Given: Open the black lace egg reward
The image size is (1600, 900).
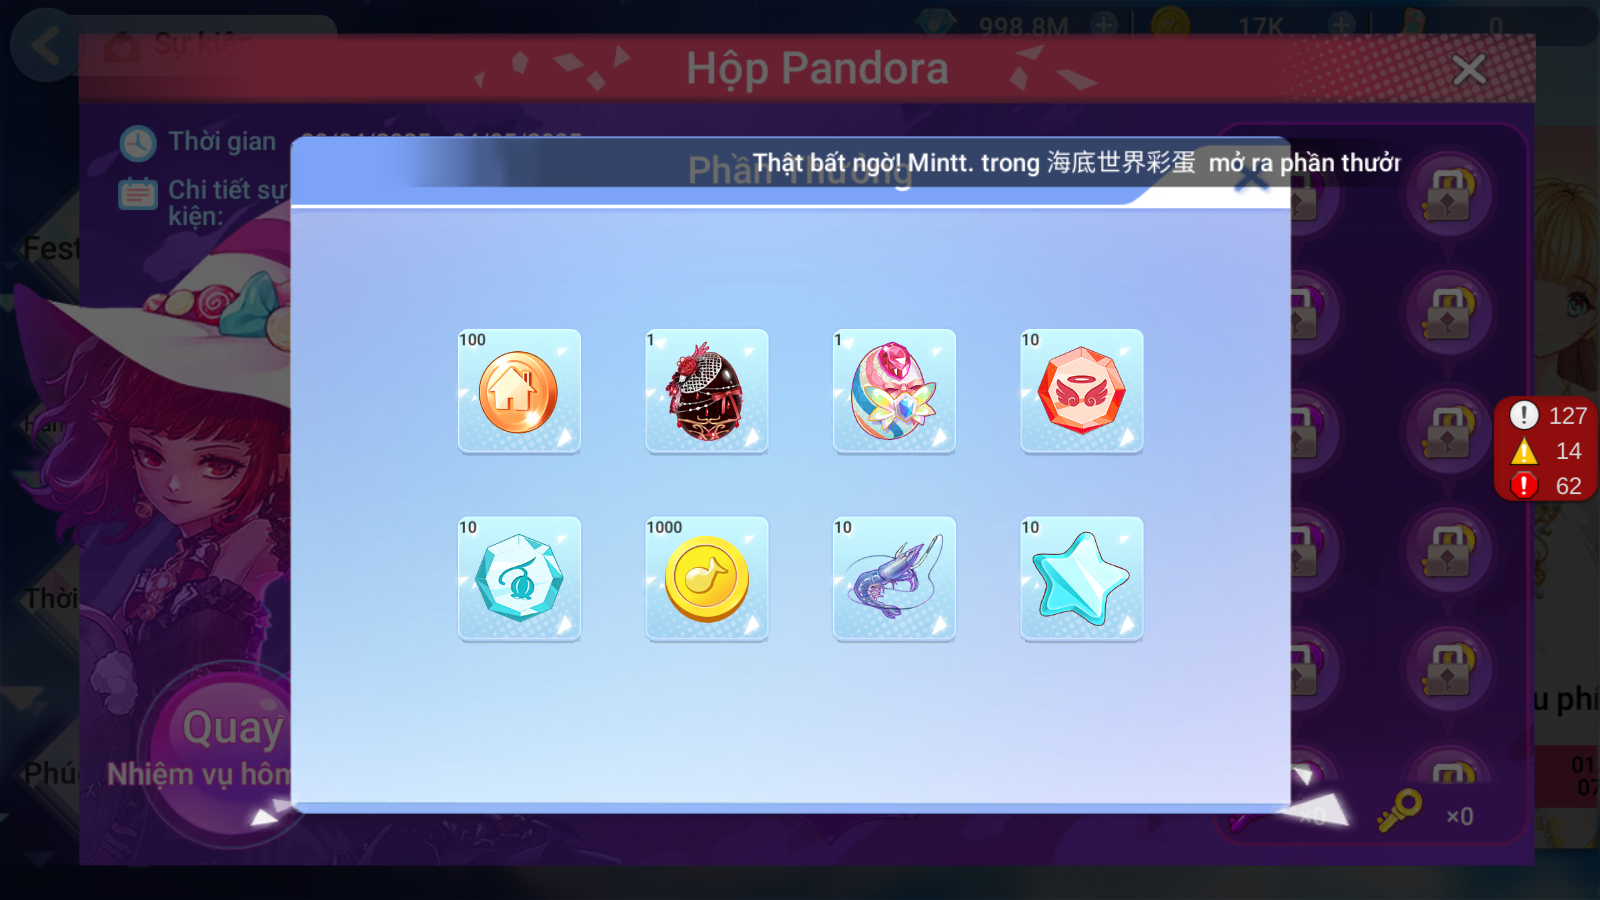Looking at the screenshot, I should pos(707,391).
